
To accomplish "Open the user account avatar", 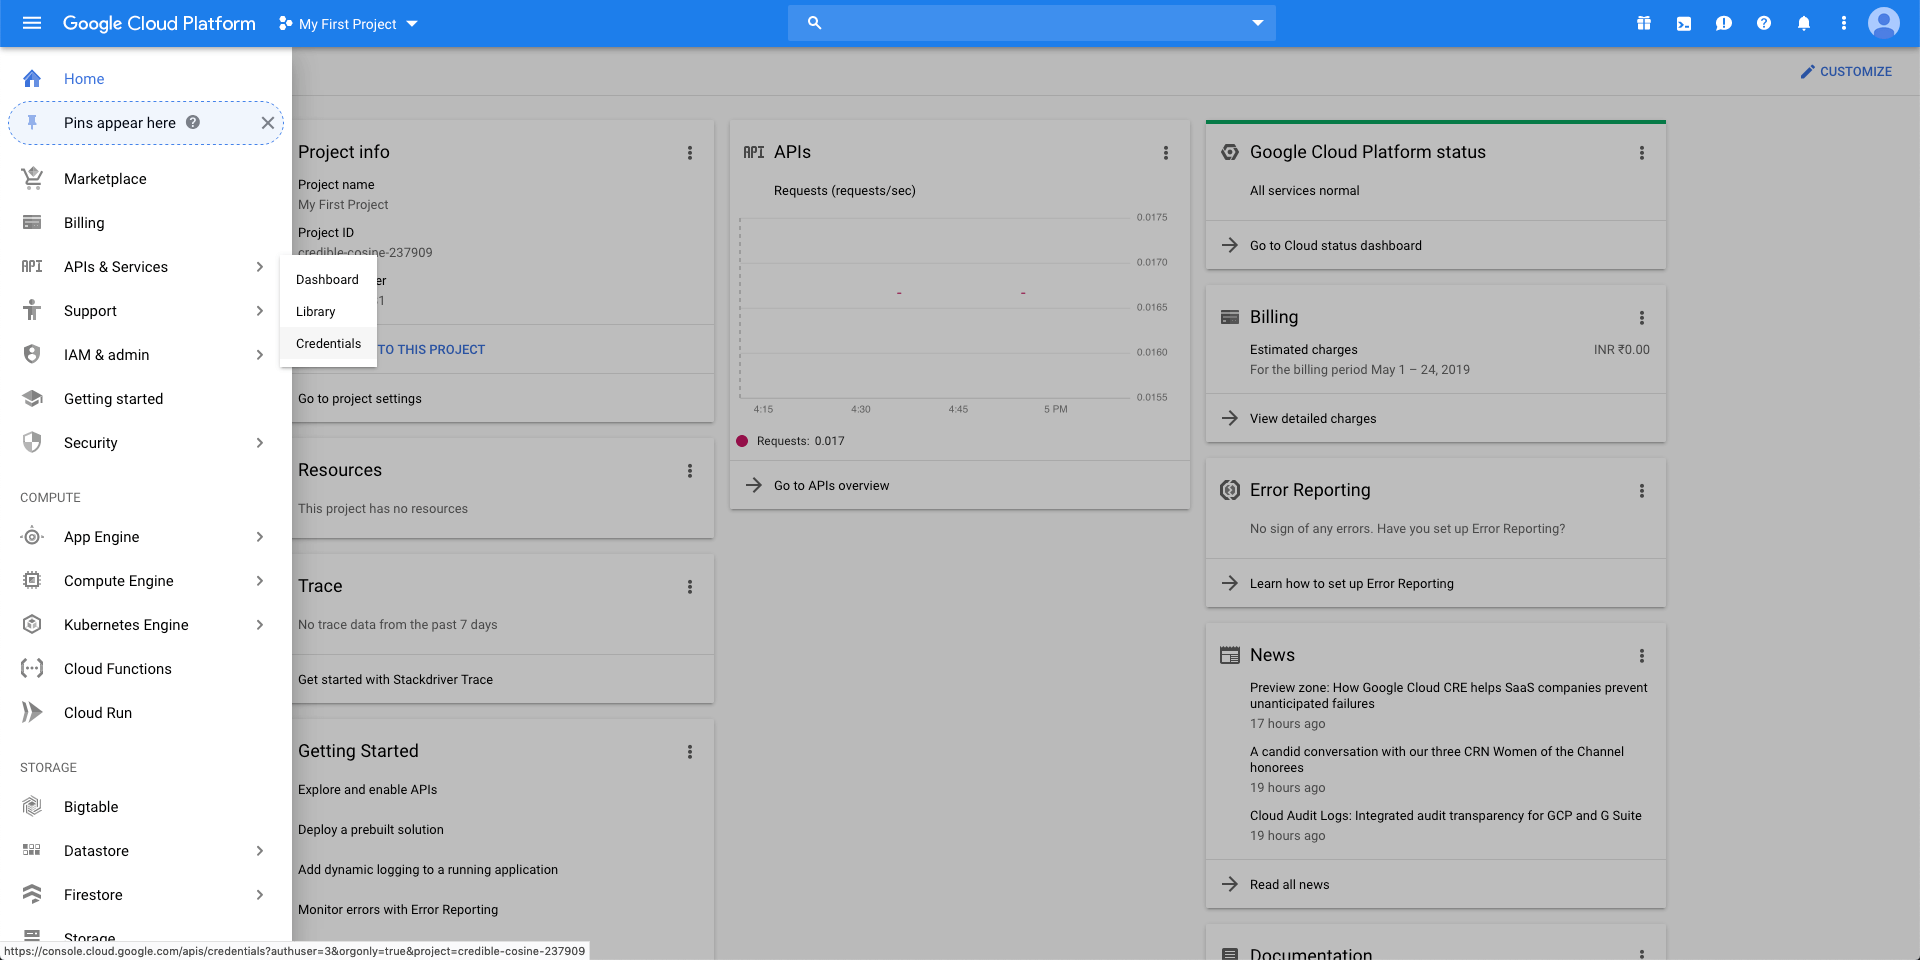I will [x=1884, y=23].
